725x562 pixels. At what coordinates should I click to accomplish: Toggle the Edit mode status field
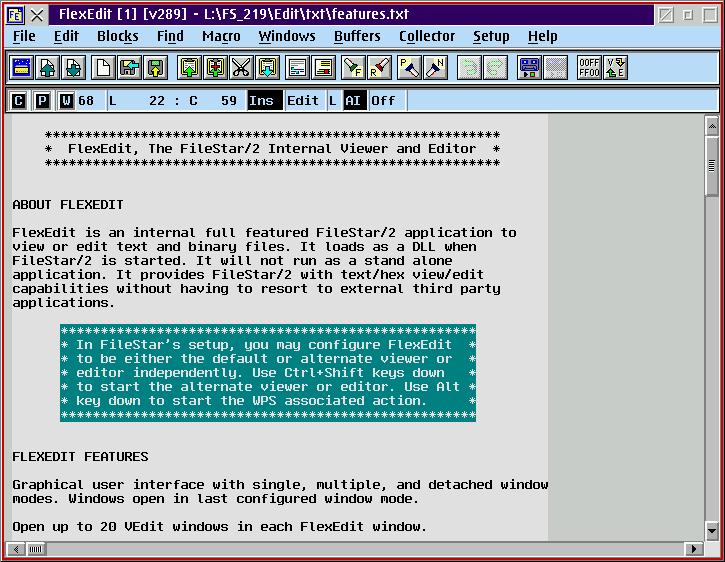click(303, 100)
